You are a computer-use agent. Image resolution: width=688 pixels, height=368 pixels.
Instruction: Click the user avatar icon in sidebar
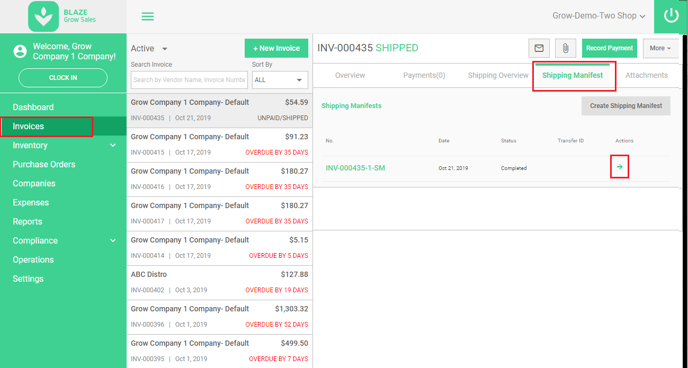(x=20, y=51)
